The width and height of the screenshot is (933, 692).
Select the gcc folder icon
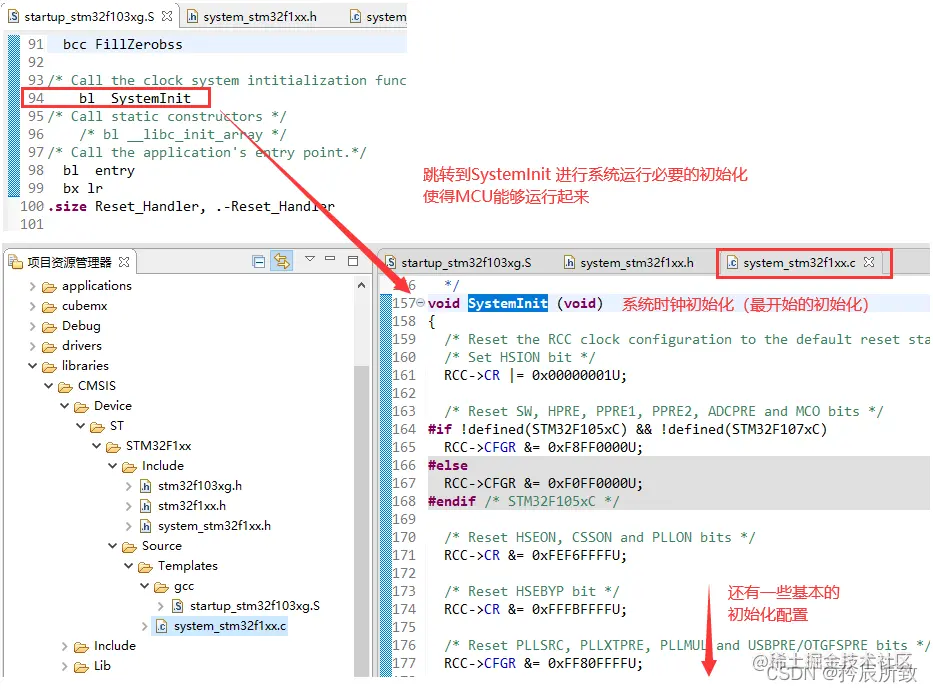tap(162, 587)
